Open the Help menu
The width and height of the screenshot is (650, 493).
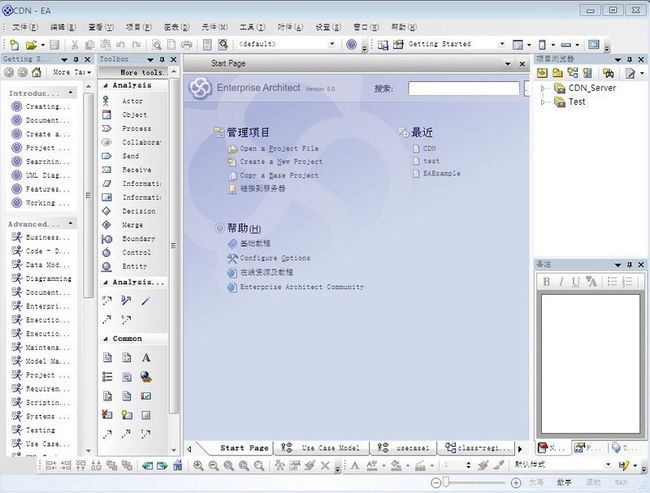click(404, 27)
